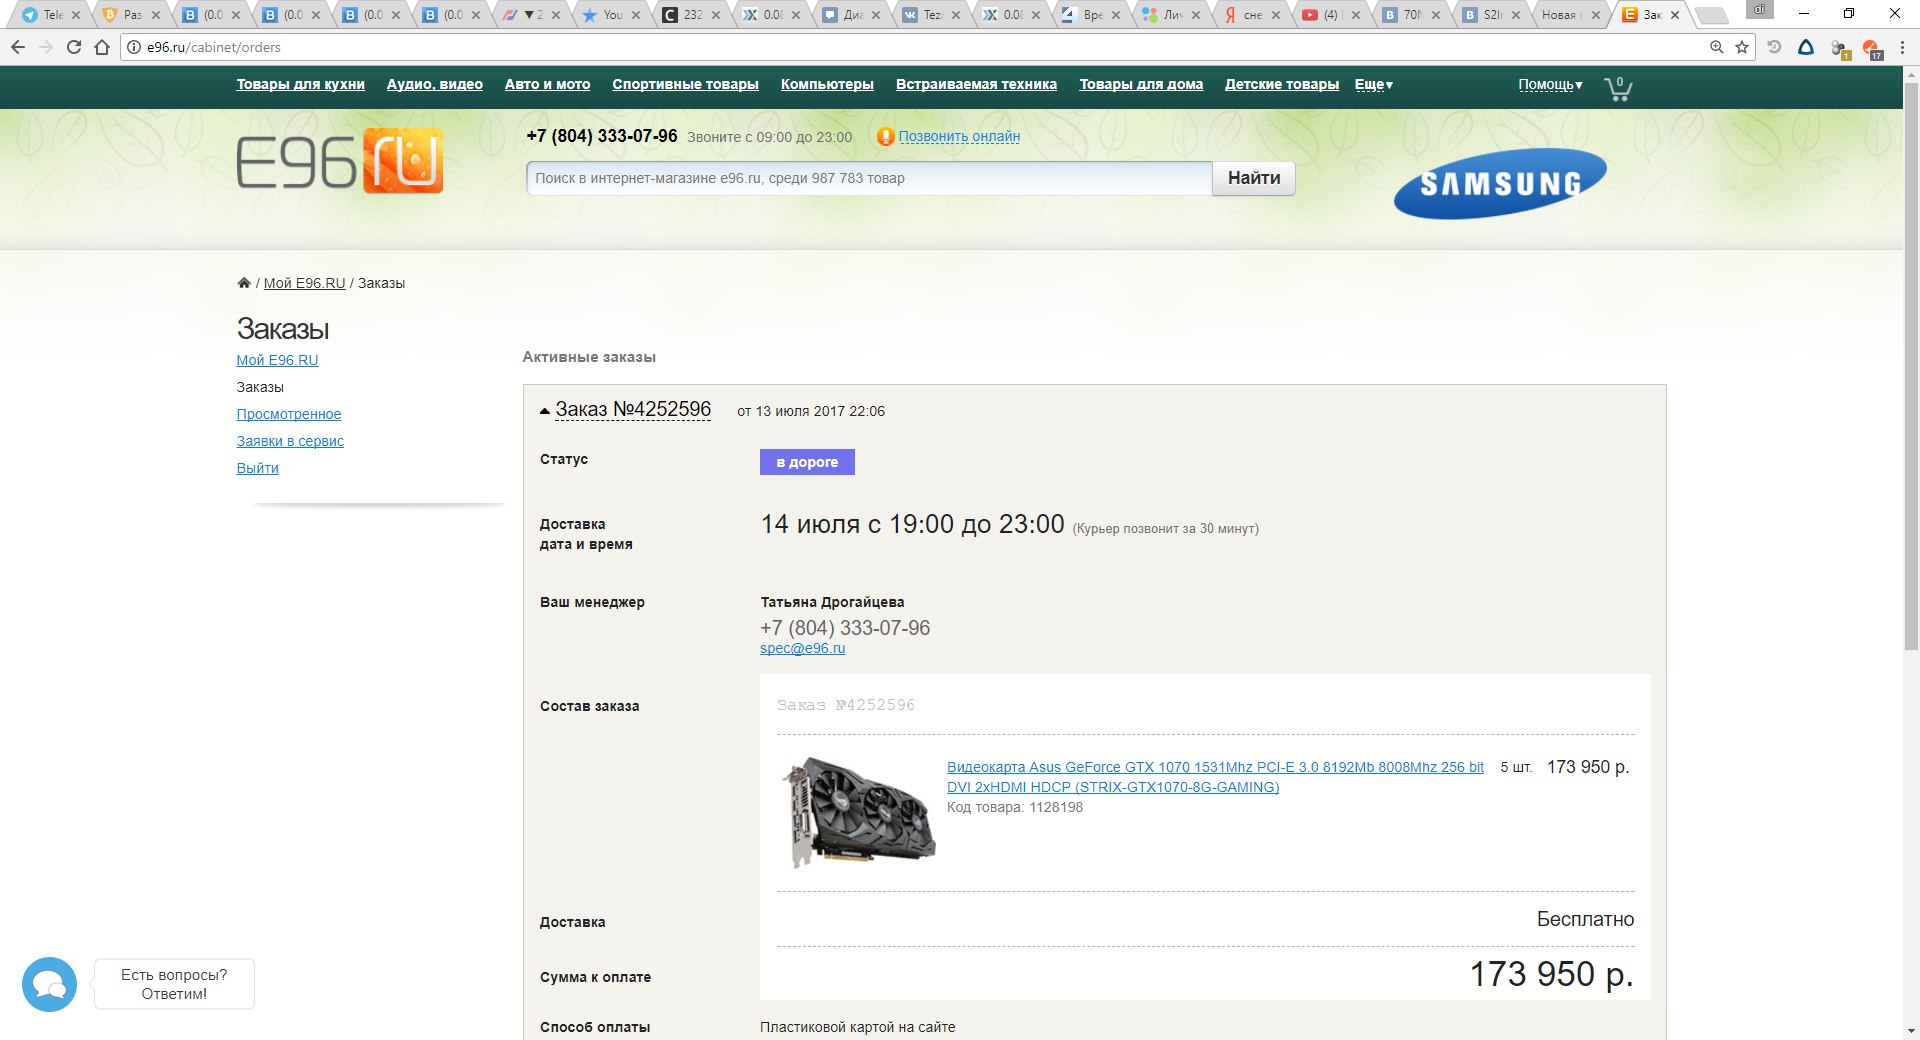
Task: Click the page vertical scrollbar
Action: click(1911, 365)
